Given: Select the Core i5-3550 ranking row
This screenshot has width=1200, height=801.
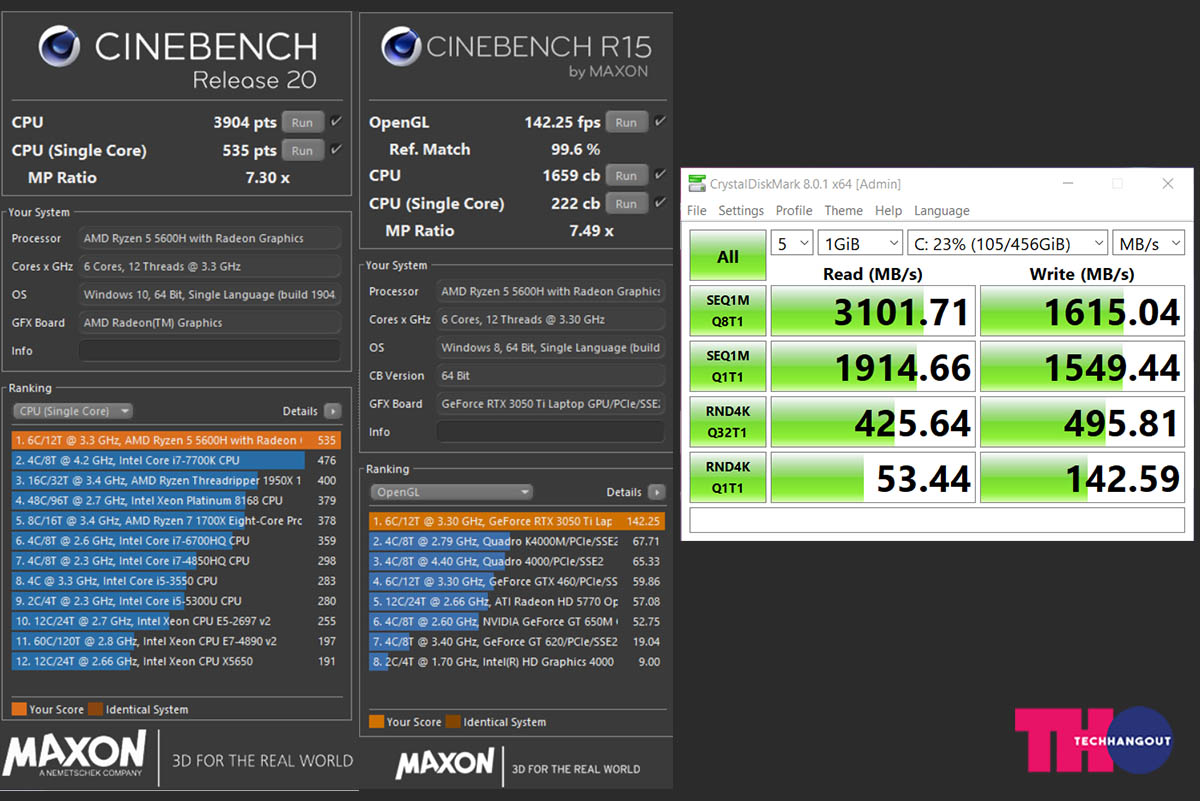Looking at the screenshot, I should click(177, 580).
